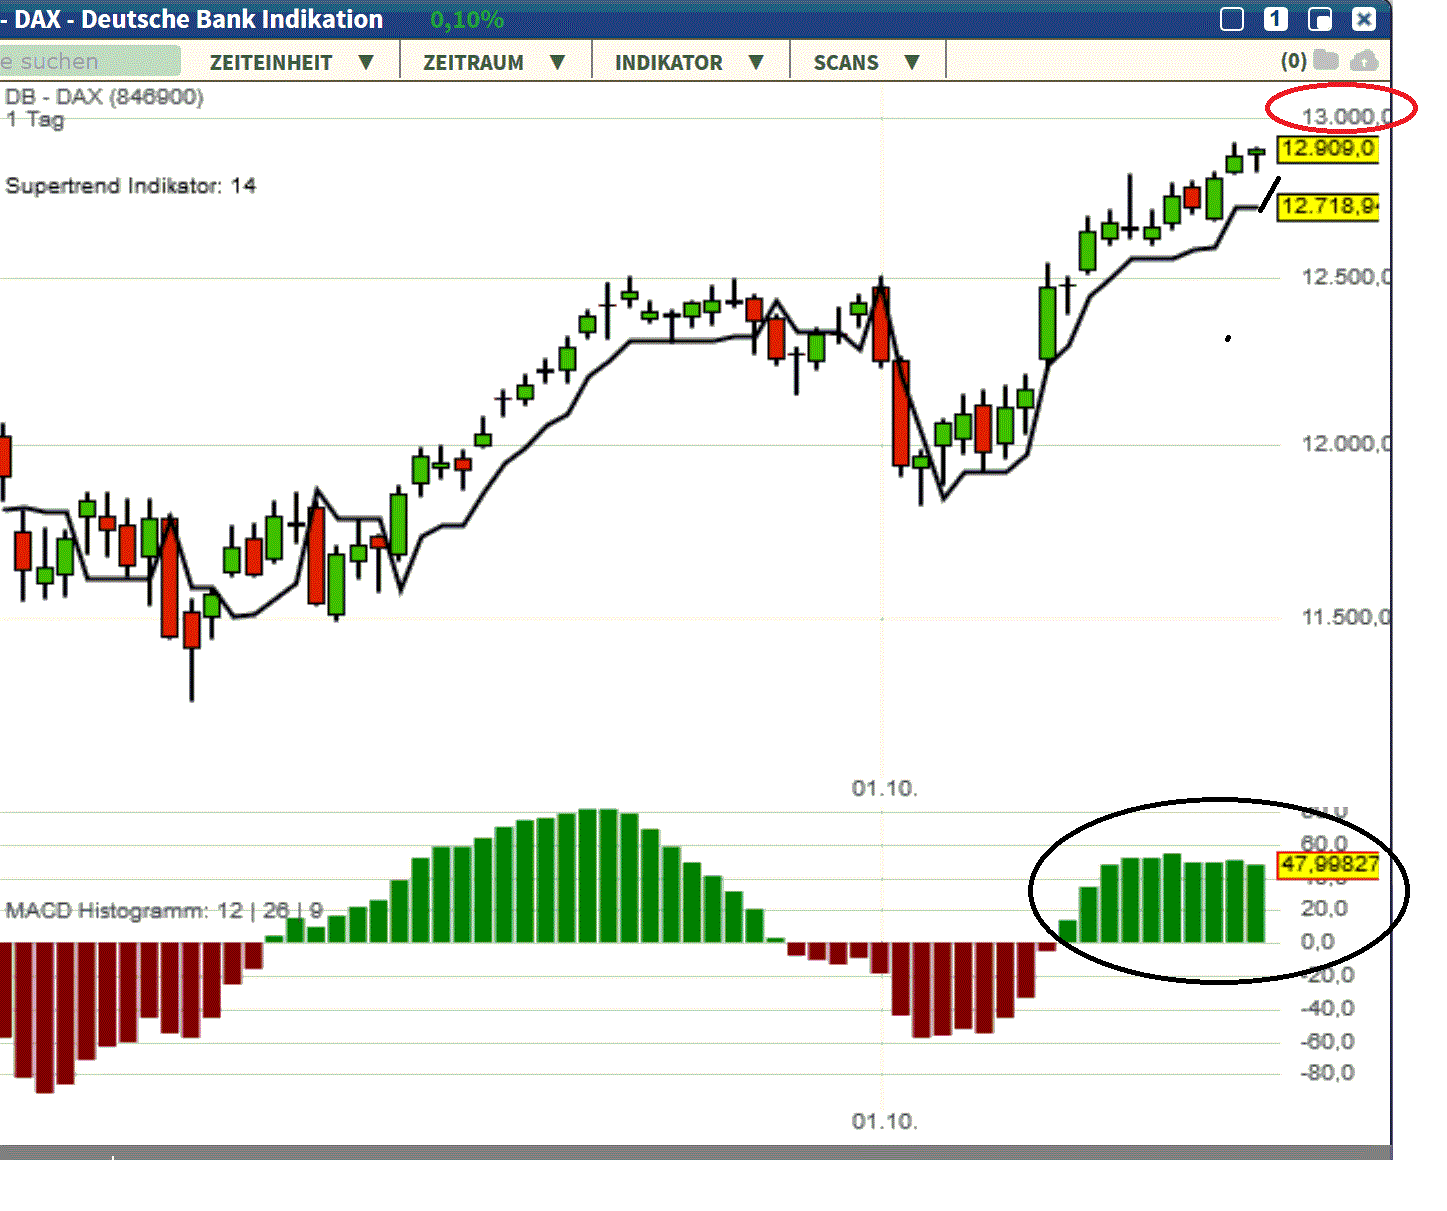Close the DAX chart window

[x=1364, y=18]
